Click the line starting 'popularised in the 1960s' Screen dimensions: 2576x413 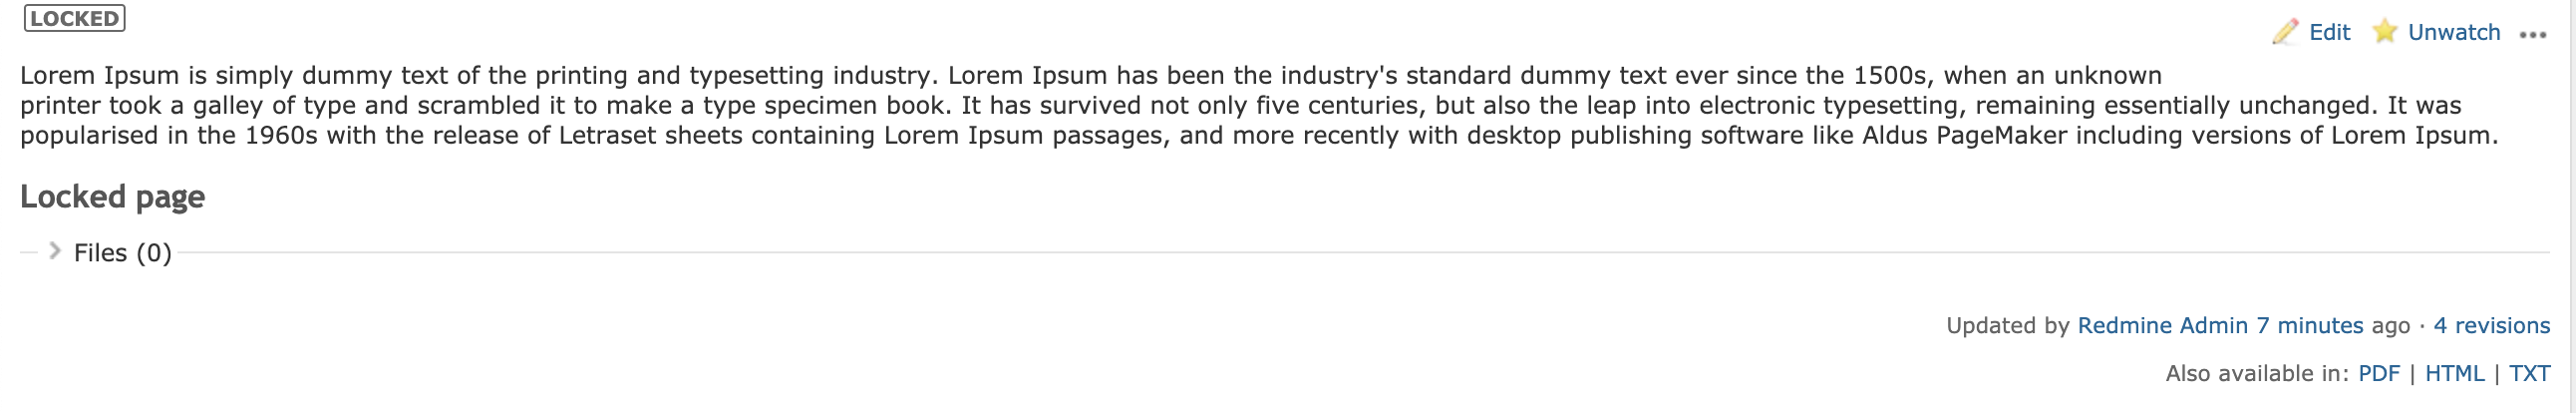pos(1259,135)
